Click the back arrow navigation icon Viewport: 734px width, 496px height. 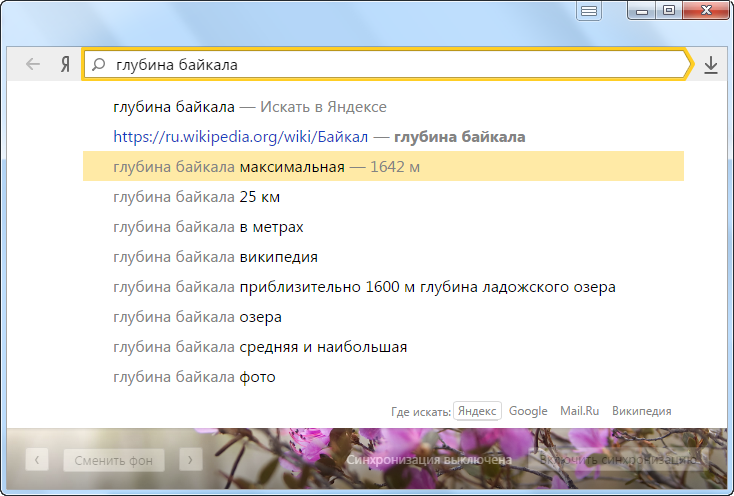[33, 64]
